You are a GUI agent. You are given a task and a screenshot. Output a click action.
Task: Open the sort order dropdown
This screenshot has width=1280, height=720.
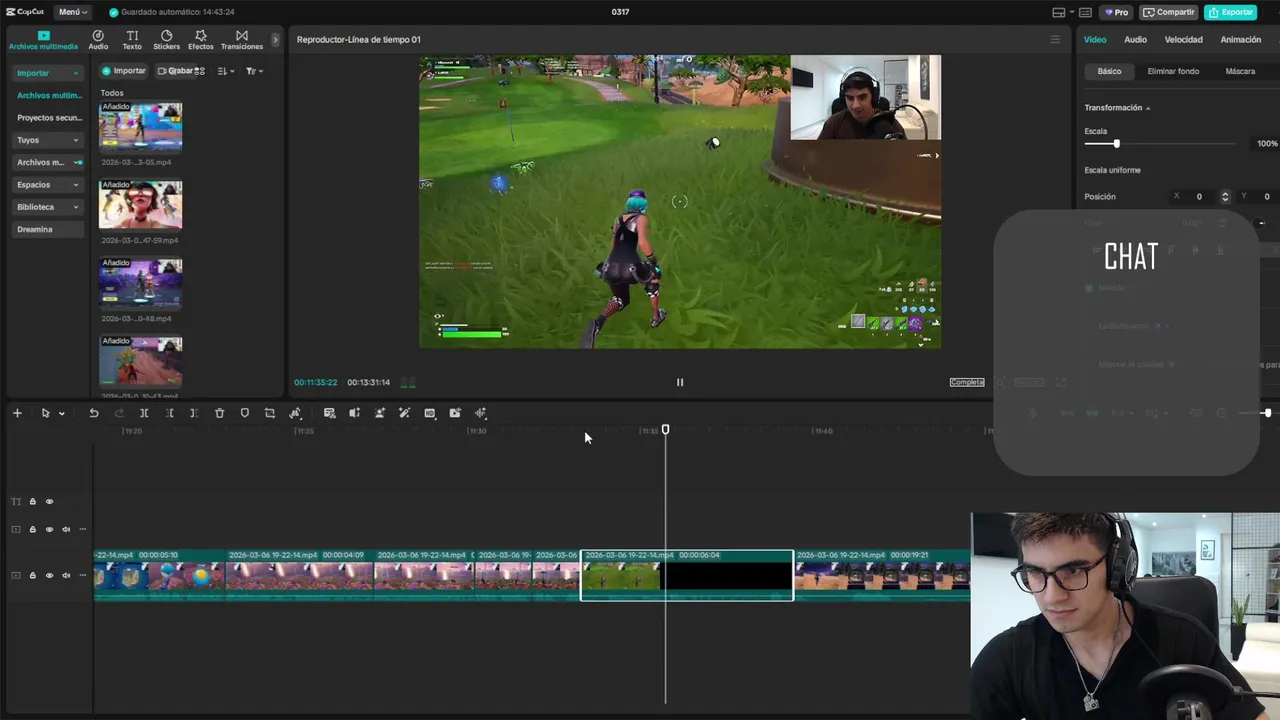coord(226,71)
